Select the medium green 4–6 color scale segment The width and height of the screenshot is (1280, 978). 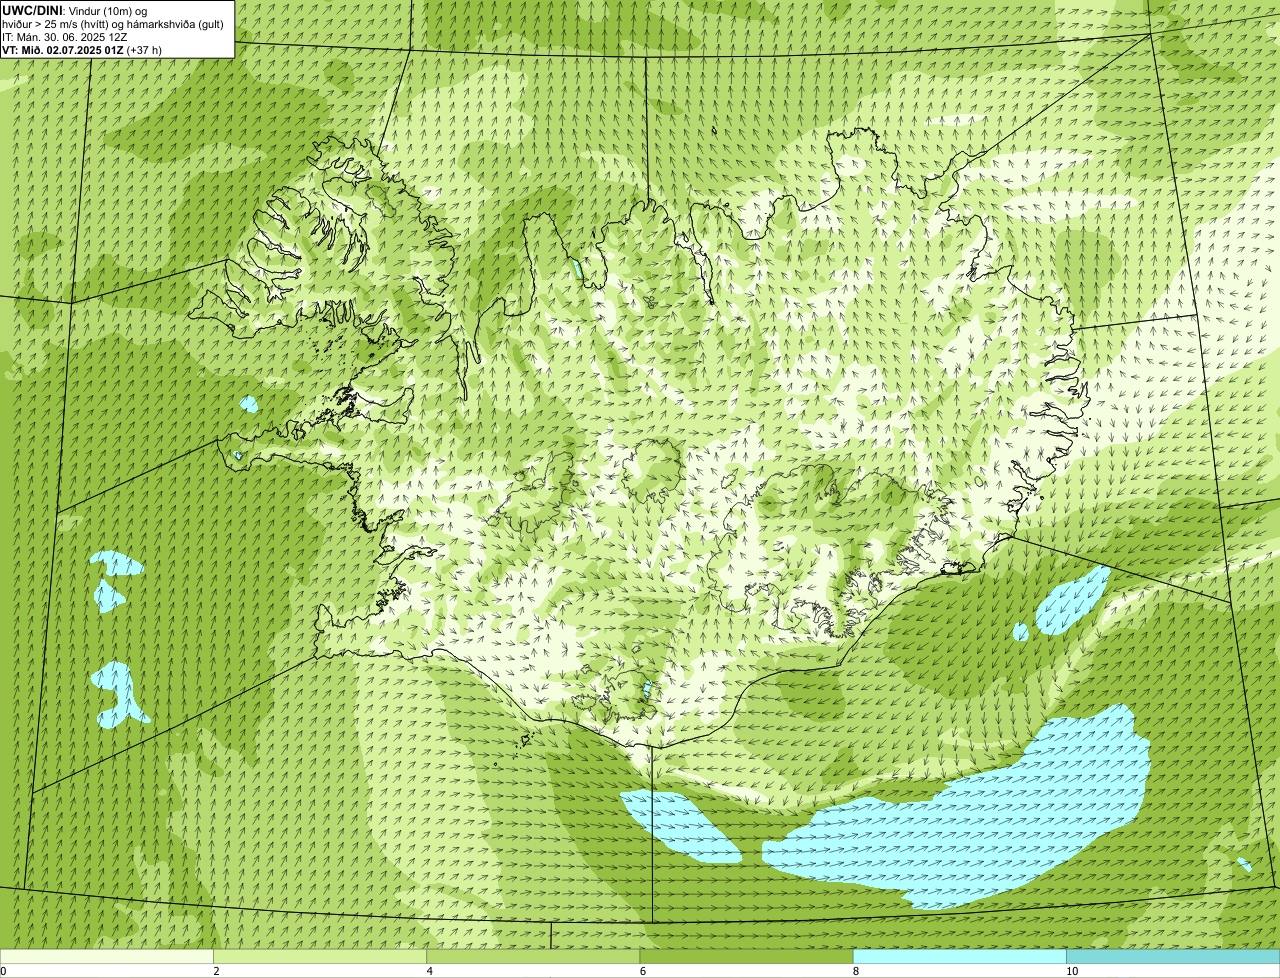pyautogui.click(x=533, y=957)
